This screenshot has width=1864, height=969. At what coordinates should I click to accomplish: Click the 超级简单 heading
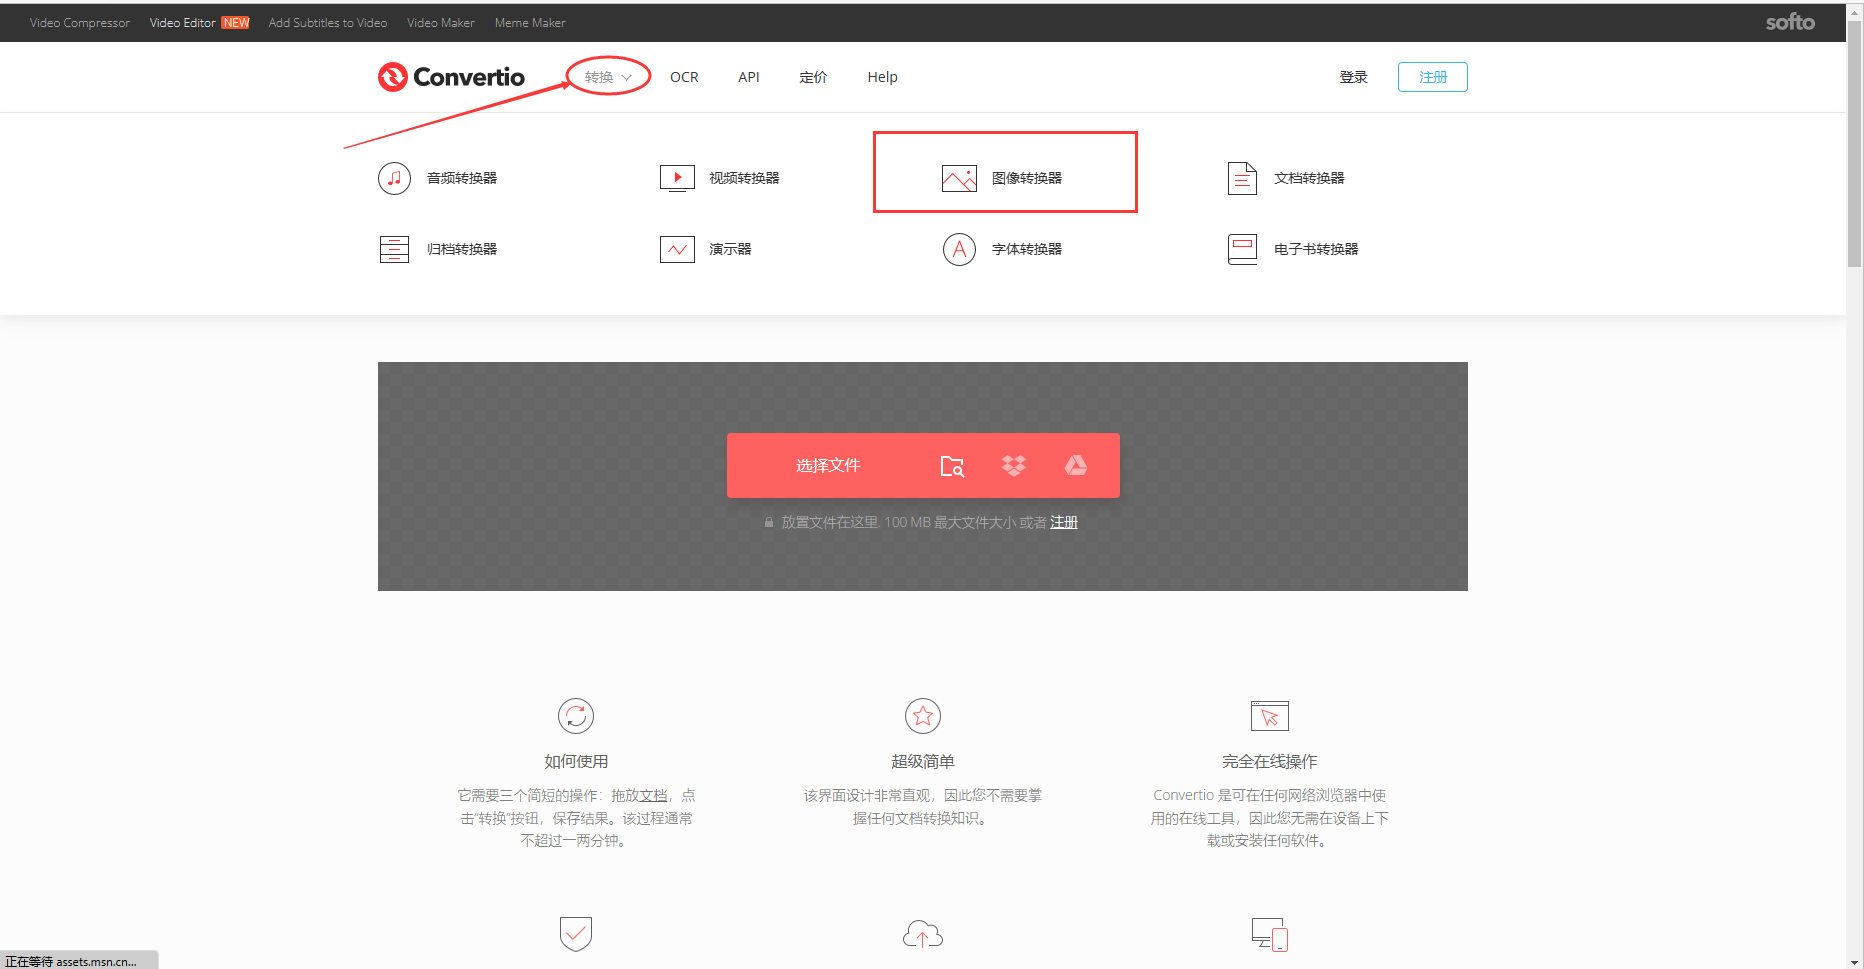pos(923,761)
